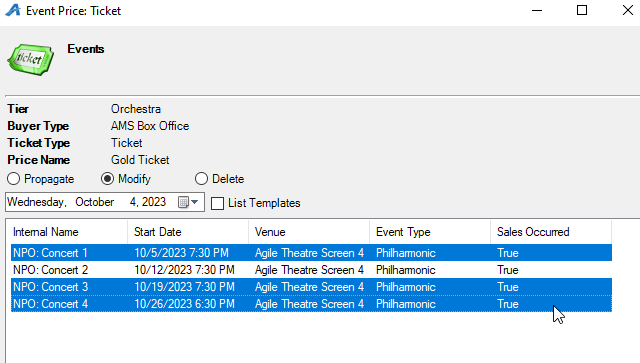Click Agile Theatre Screen 4 in Concert 2 row

coord(309,270)
